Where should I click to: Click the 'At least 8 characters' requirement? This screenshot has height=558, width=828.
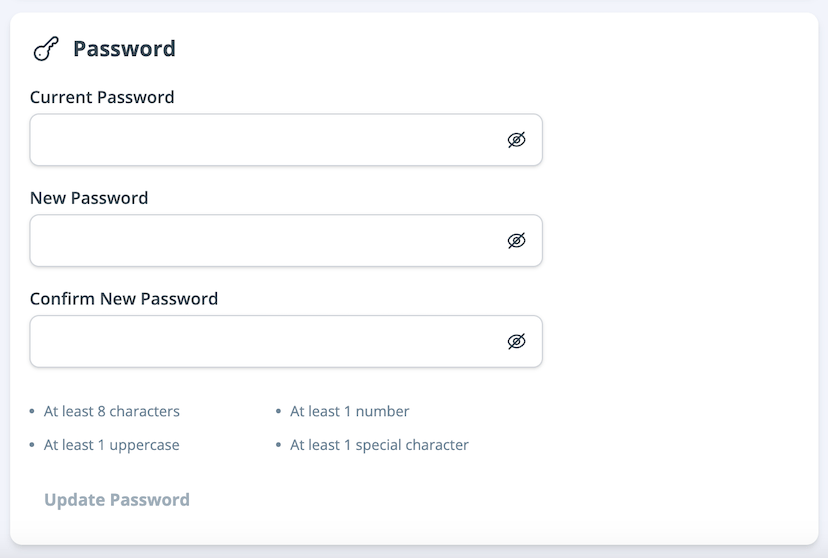pyautogui.click(x=112, y=411)
